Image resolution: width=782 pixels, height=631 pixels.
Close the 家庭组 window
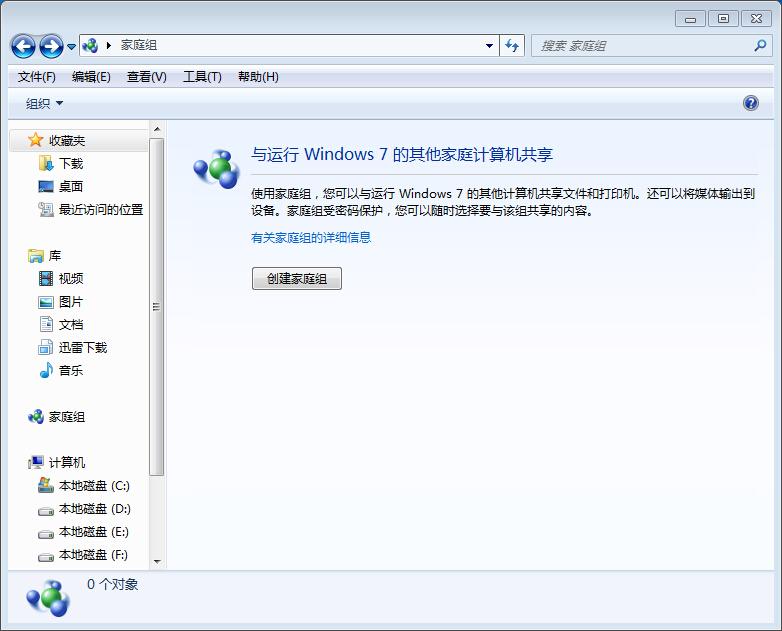click(x=756, y=19)
